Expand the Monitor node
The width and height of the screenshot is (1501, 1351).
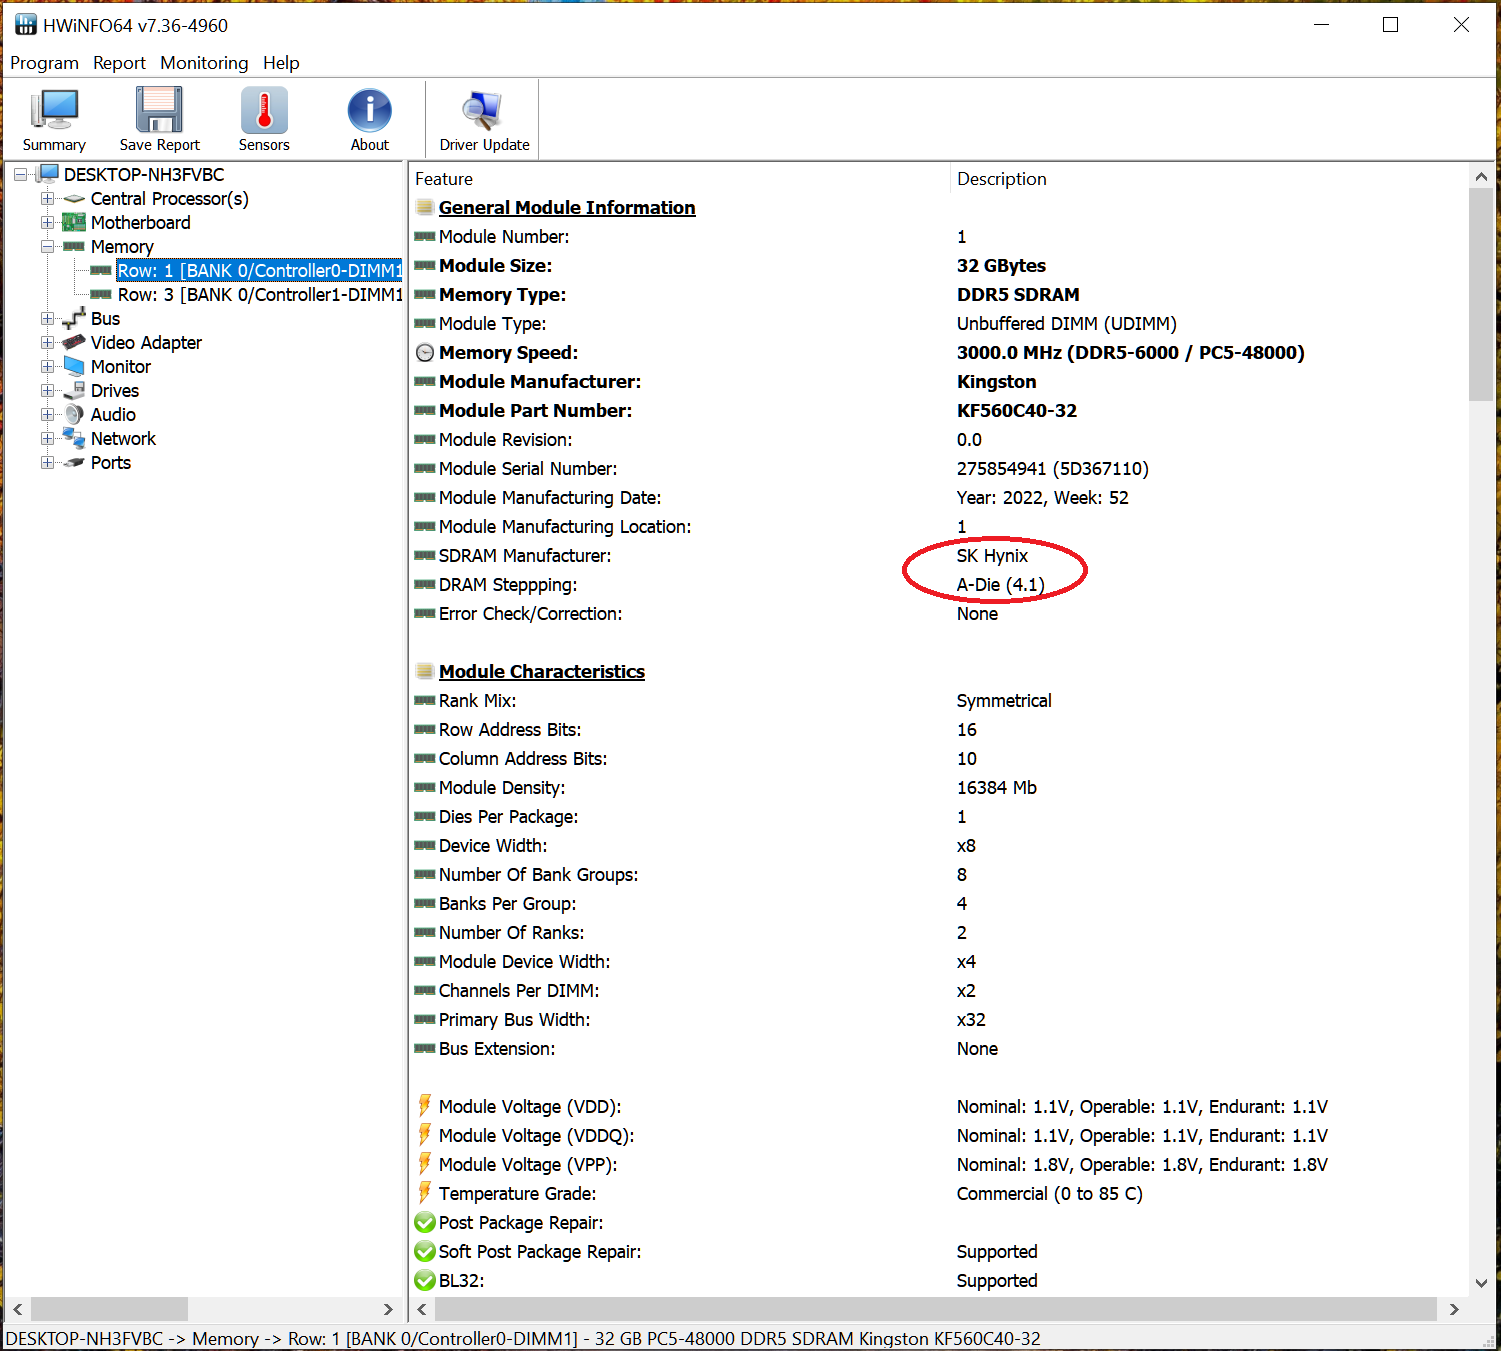(x=47, y=366)
